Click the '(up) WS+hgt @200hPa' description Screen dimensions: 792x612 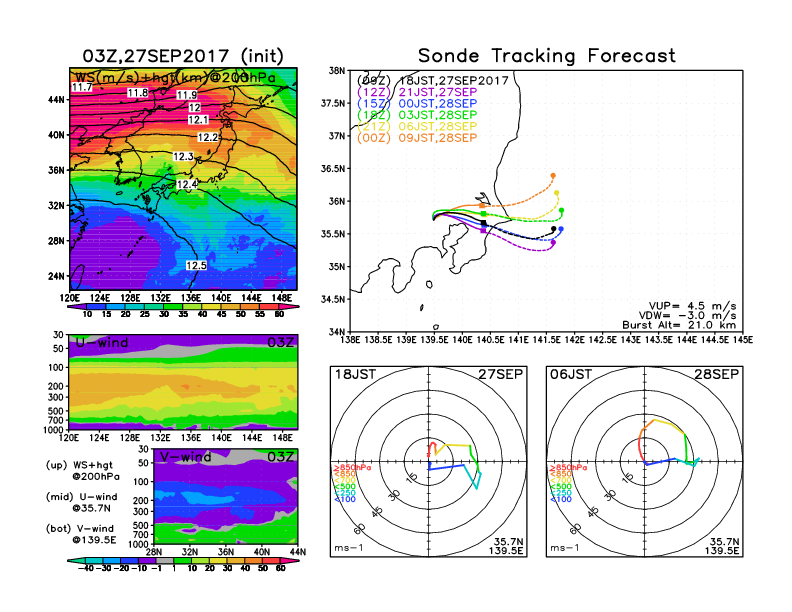(83, 471)
